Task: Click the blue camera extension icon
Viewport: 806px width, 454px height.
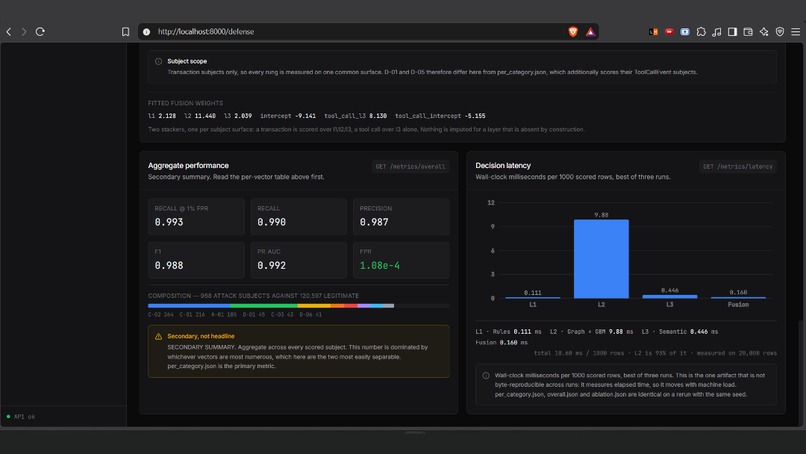Action: pyautogui.click(x=685, y=32)
